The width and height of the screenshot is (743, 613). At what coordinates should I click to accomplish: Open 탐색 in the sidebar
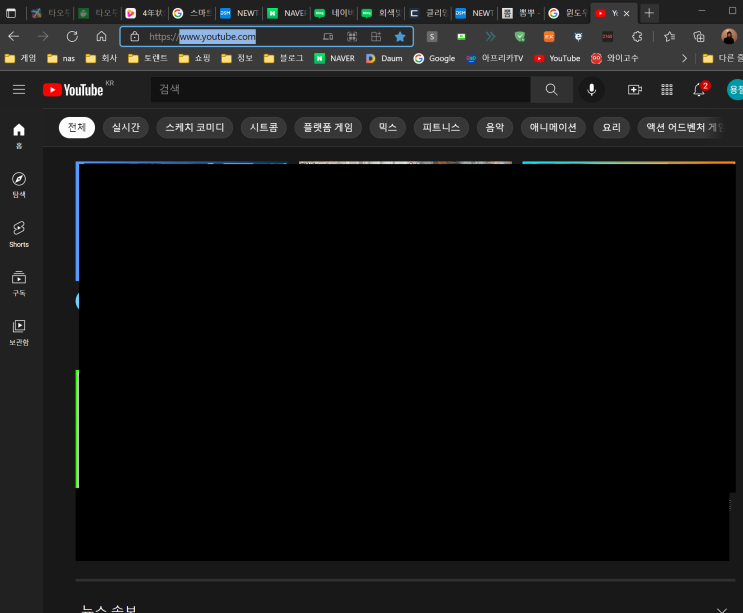coord(19,185)
